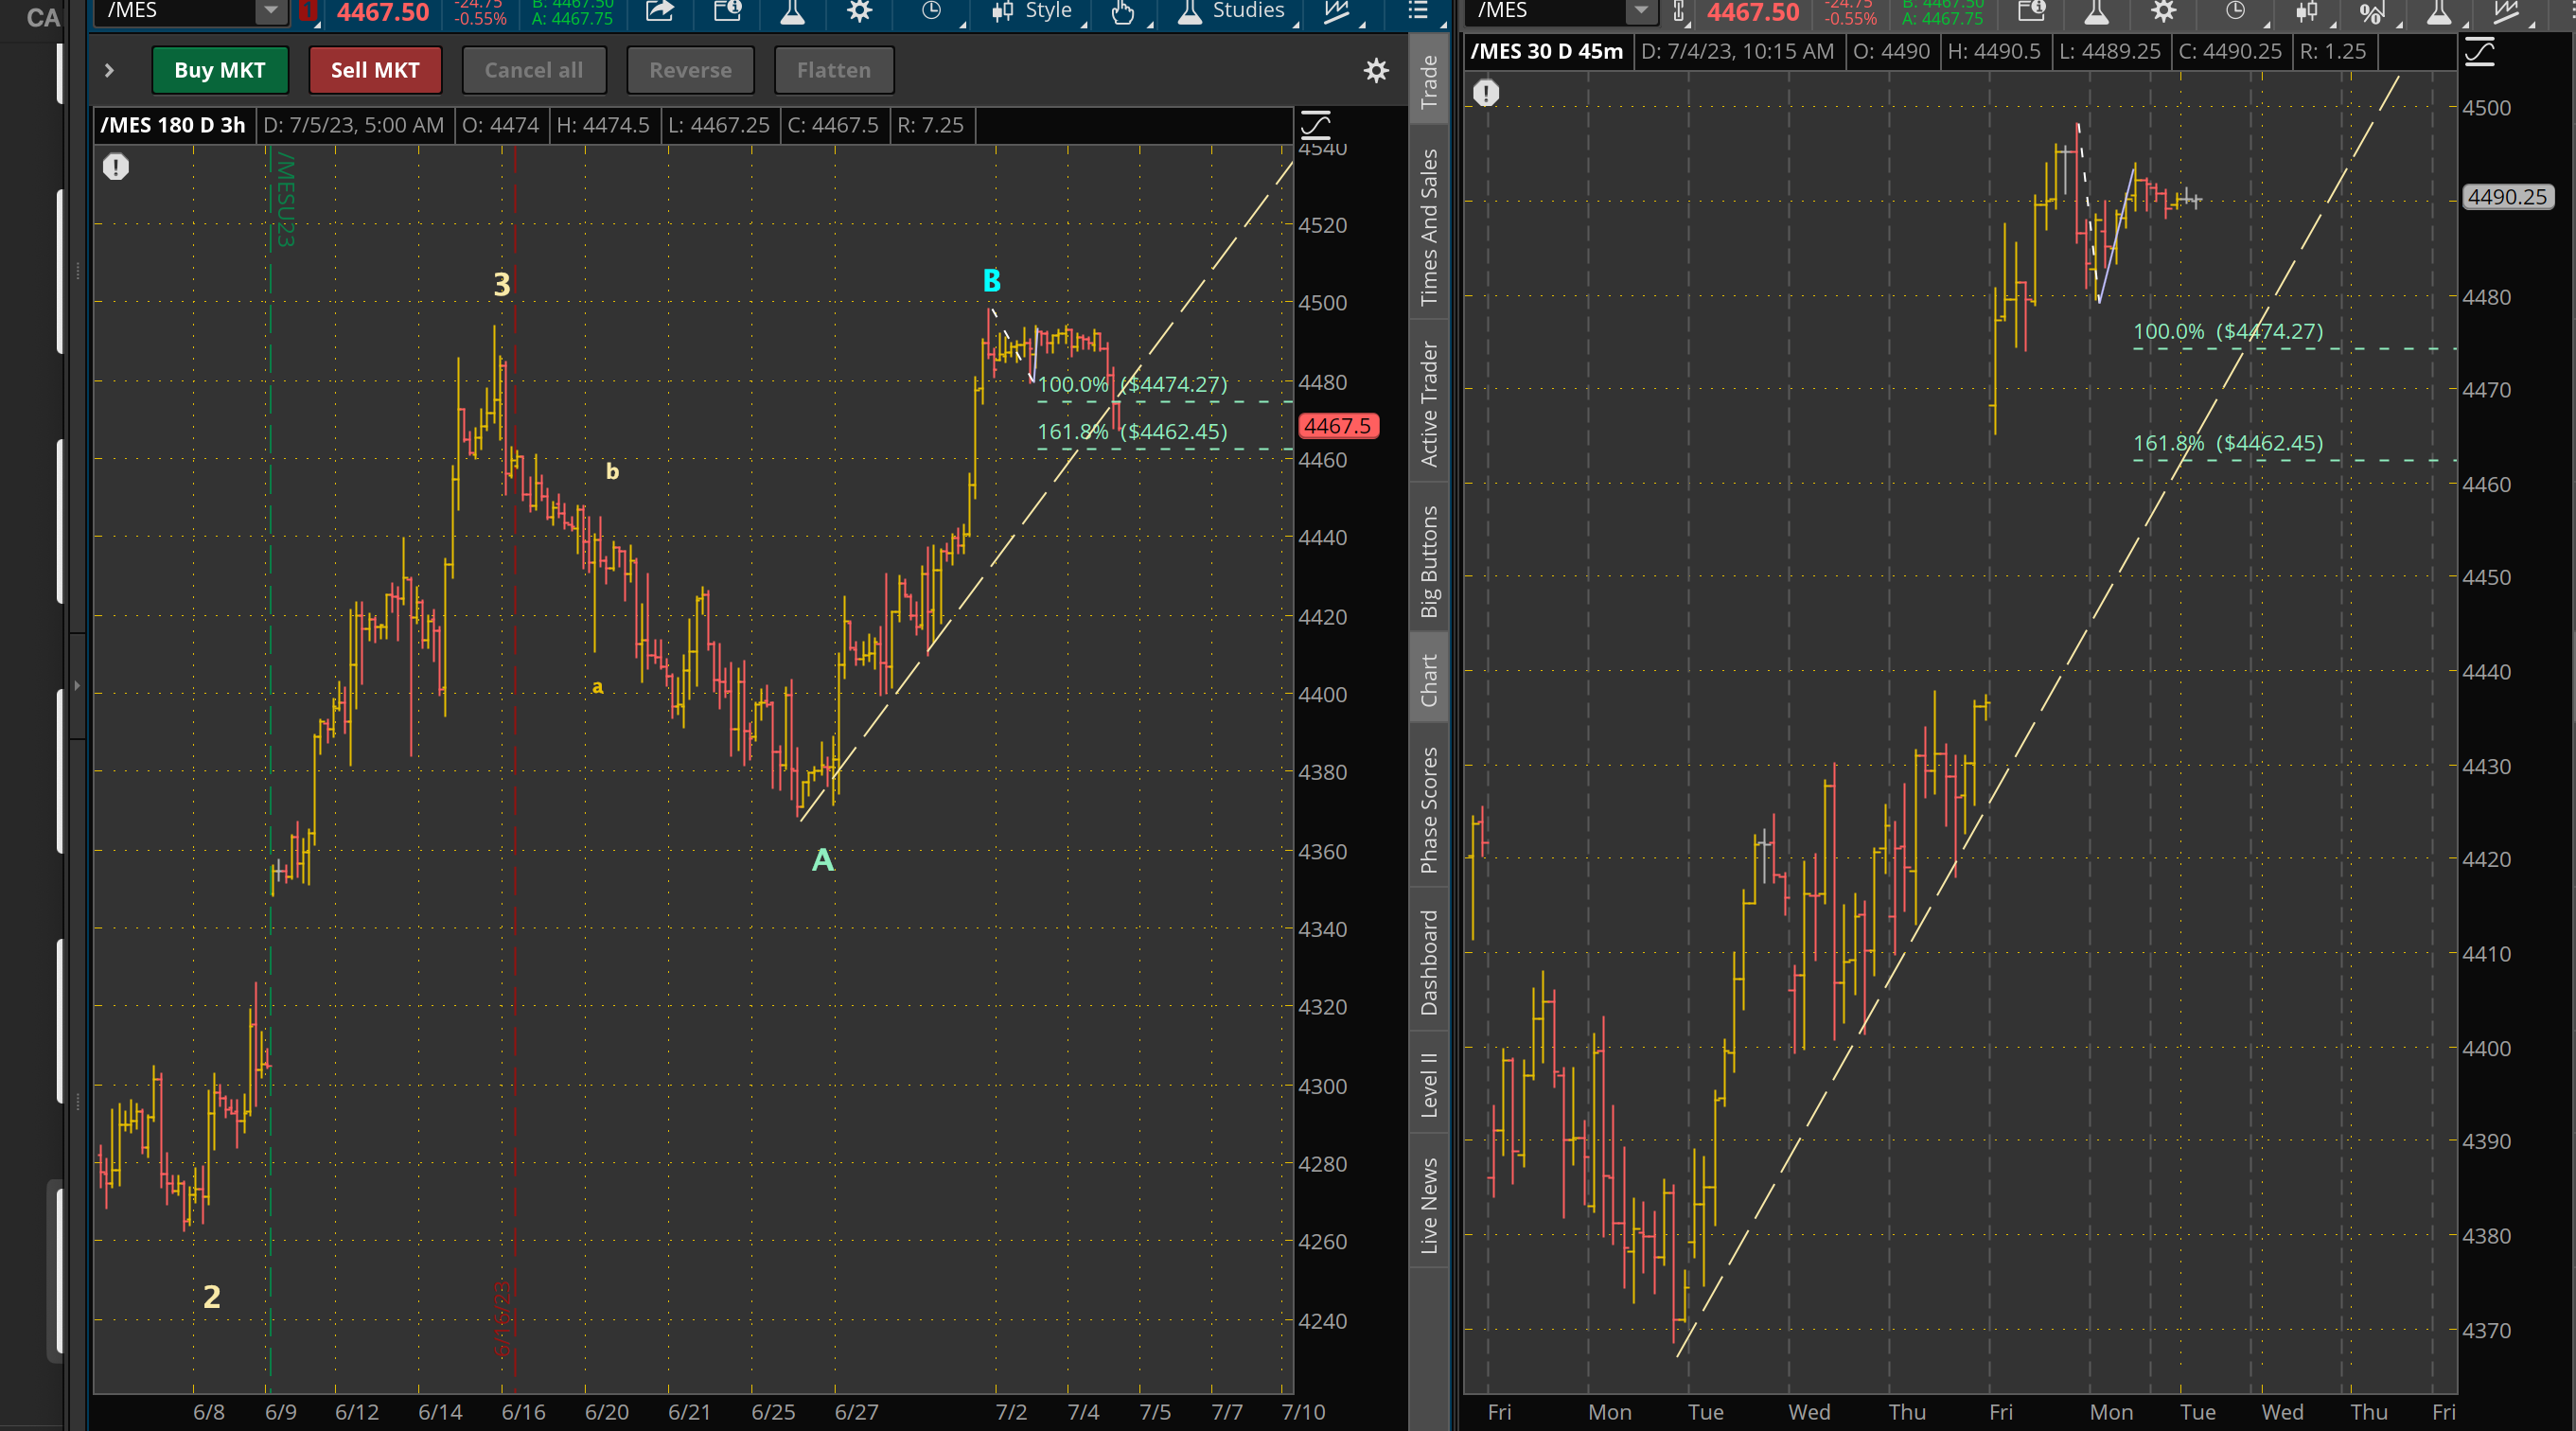This screenshot has height=1431, width=2576.
Task: Open chart settings gear in left chart toolbar
Action: click(860, 11)
